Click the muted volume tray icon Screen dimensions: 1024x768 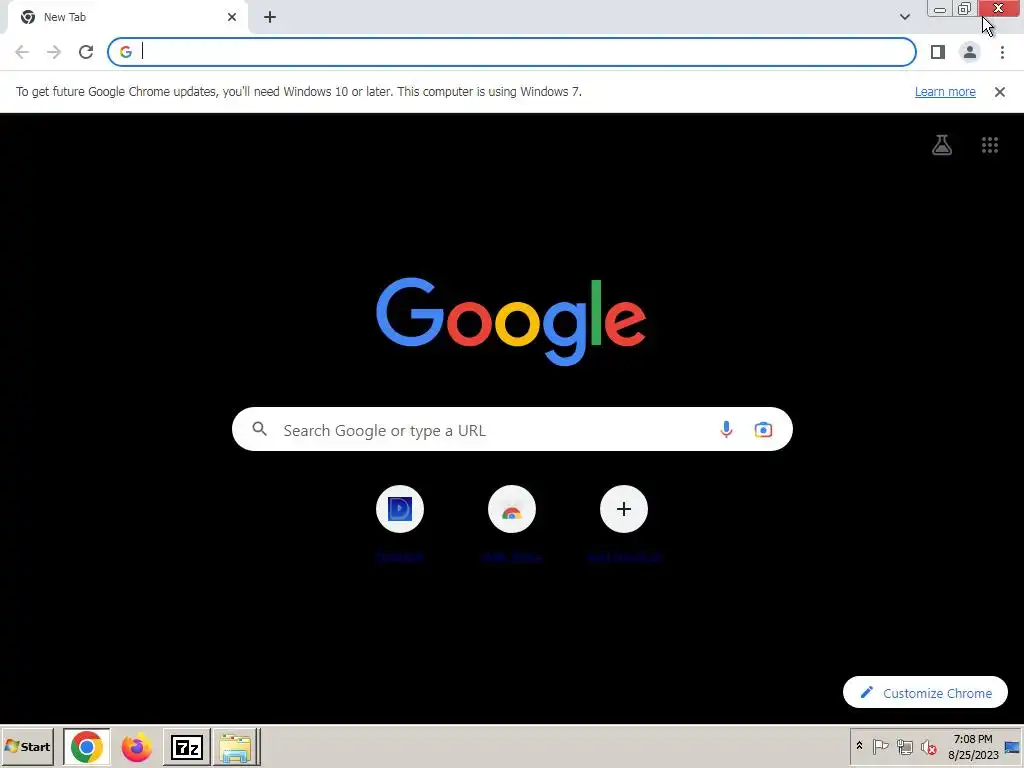(x=928, y=746)
